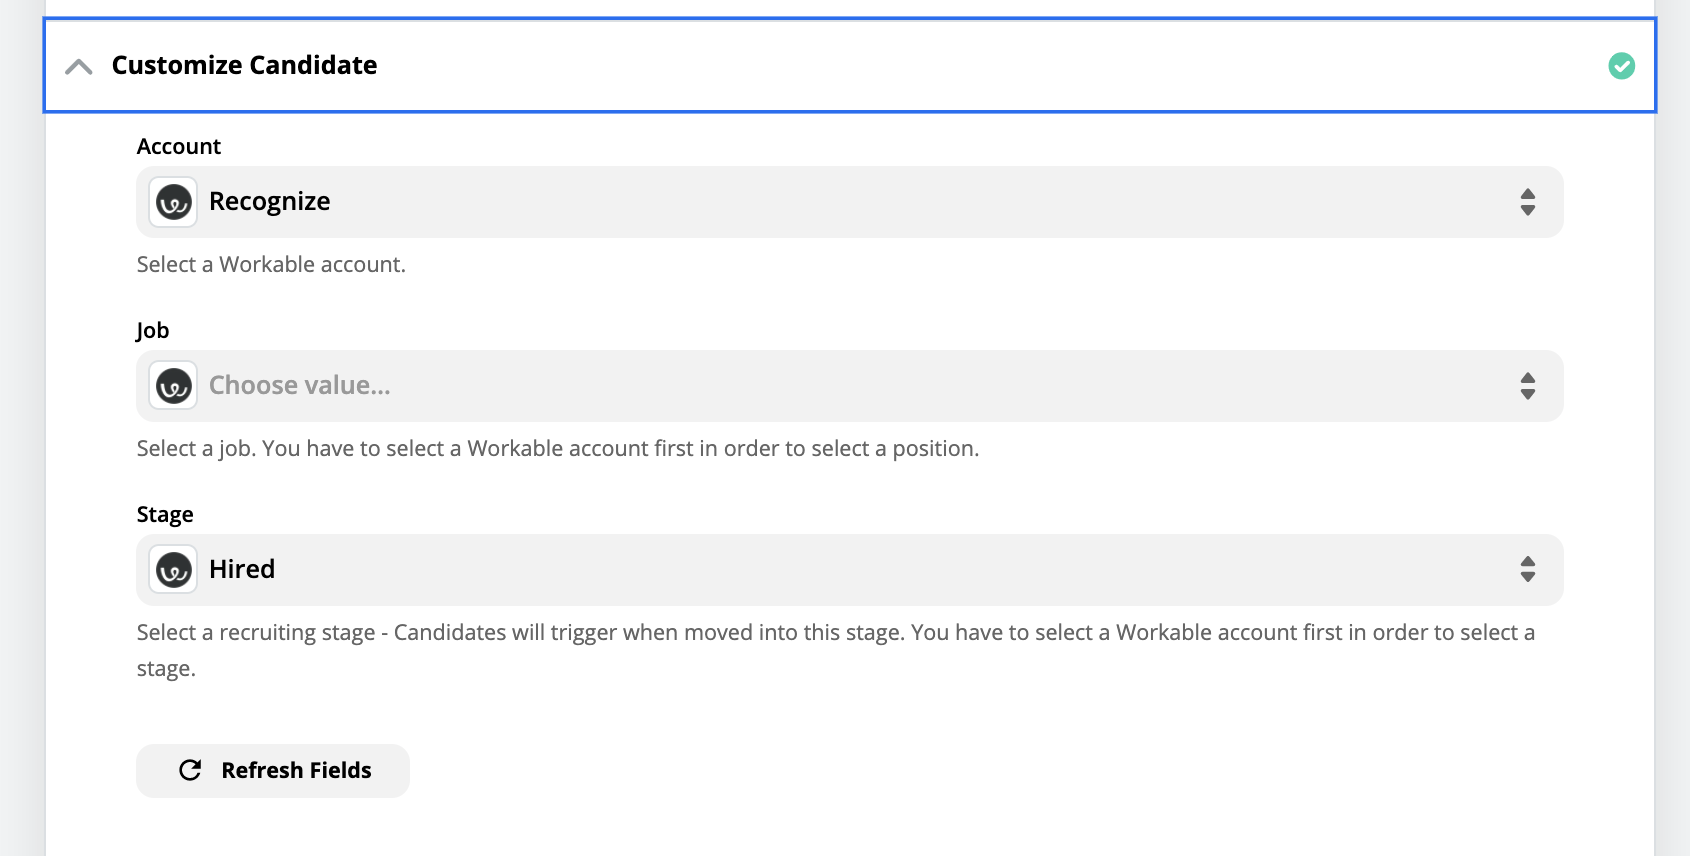The image size is (1690, 856).
Task: Click the Hired stage value
Action: (241, 569)
